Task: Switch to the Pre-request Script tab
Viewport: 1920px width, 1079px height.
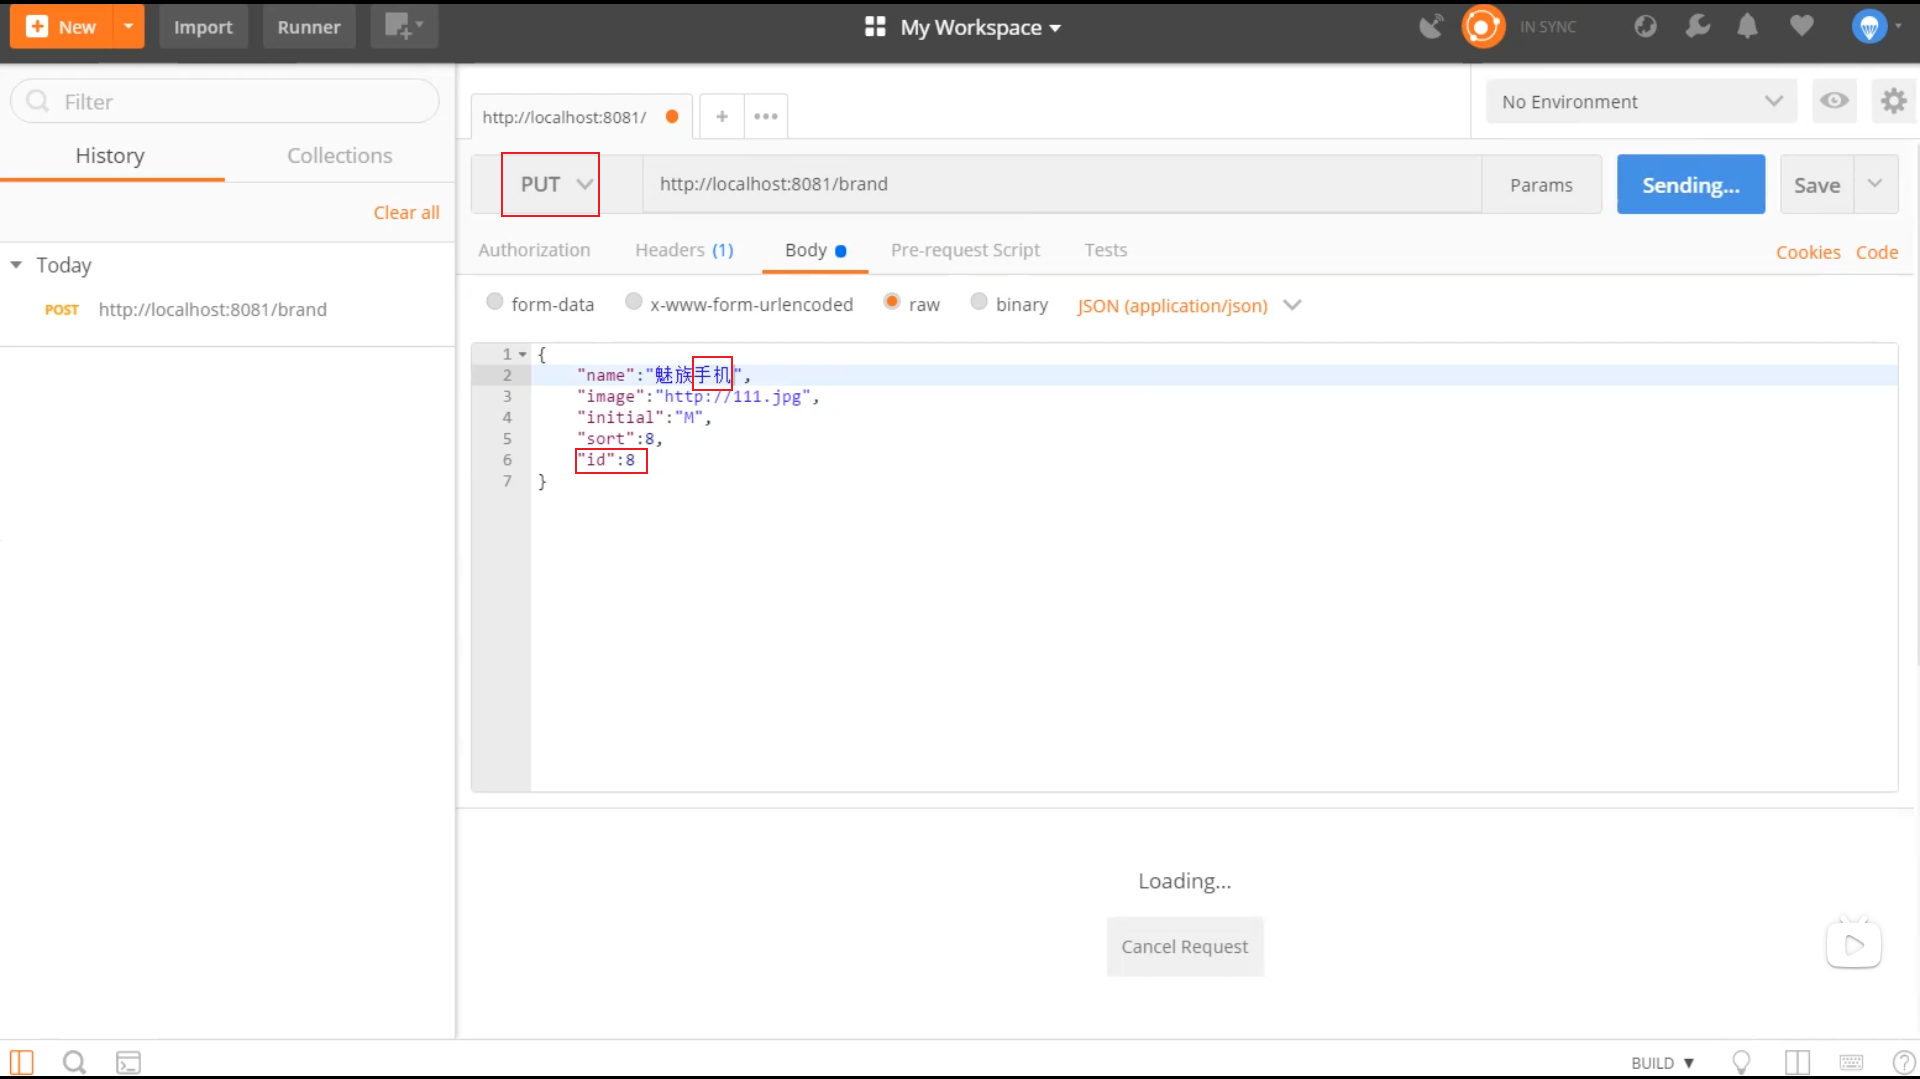Action: (965, 250)
